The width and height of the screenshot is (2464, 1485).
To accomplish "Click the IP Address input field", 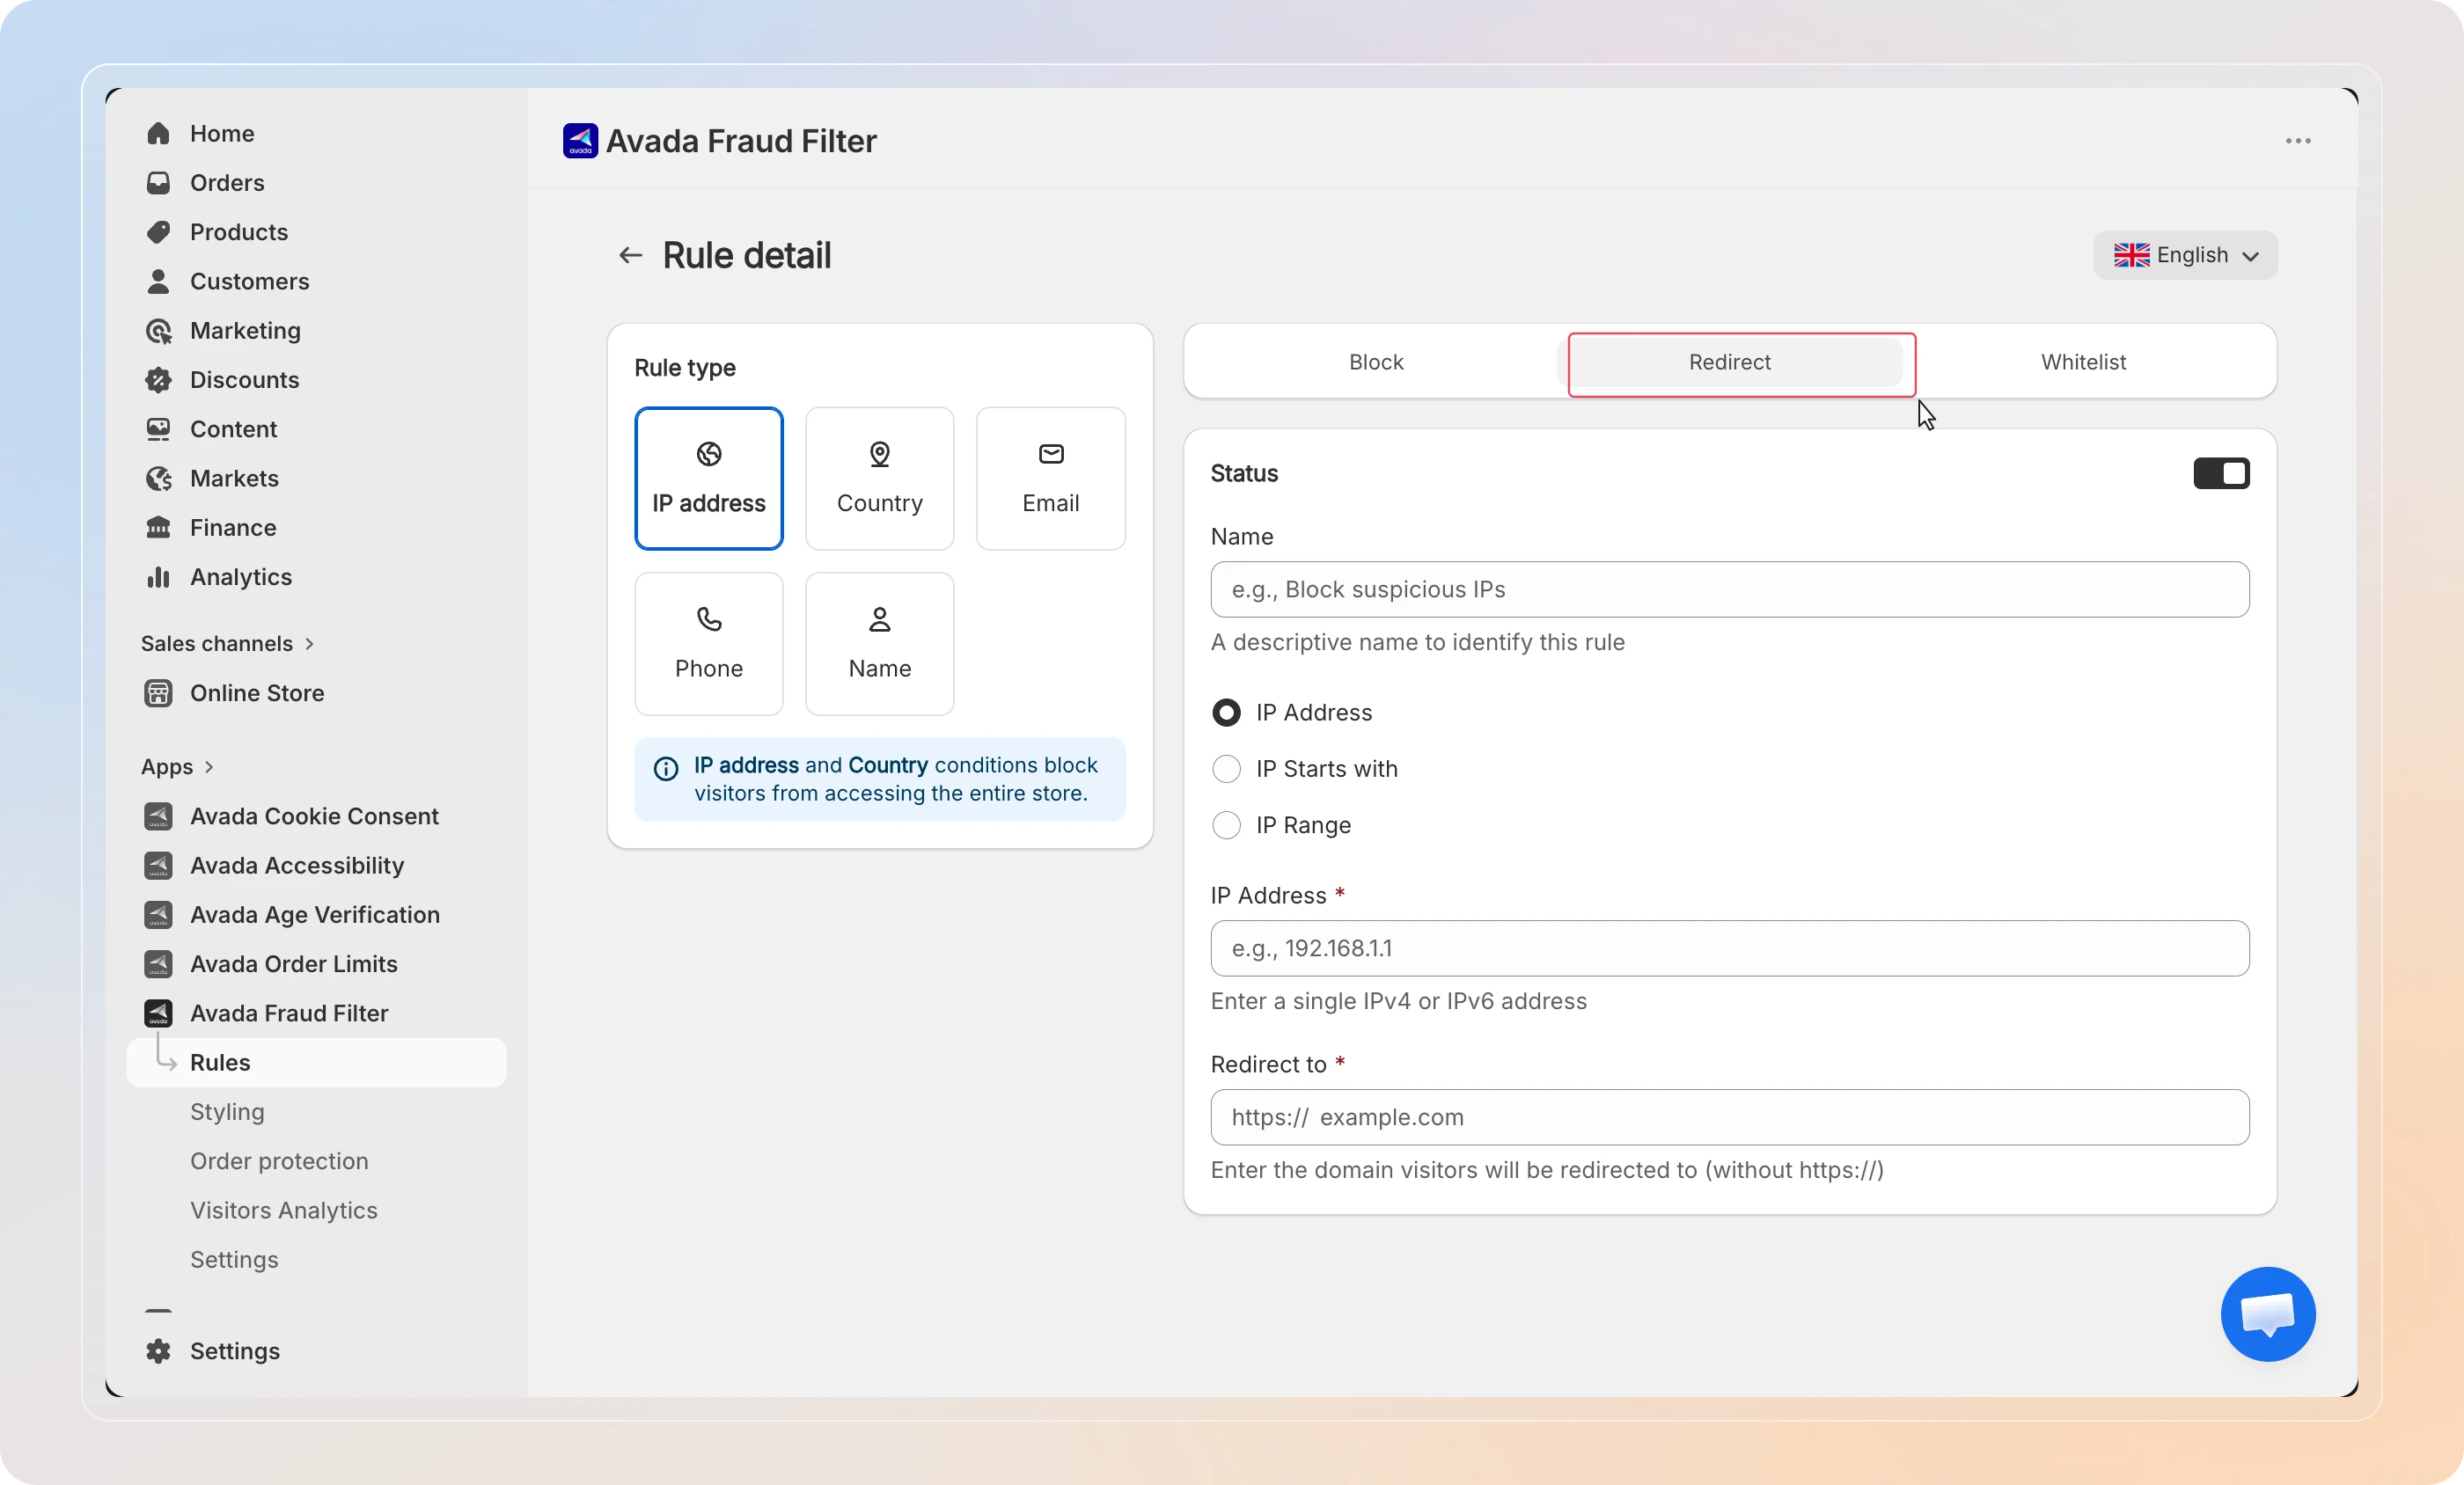I will click(x=1730, y=948).
